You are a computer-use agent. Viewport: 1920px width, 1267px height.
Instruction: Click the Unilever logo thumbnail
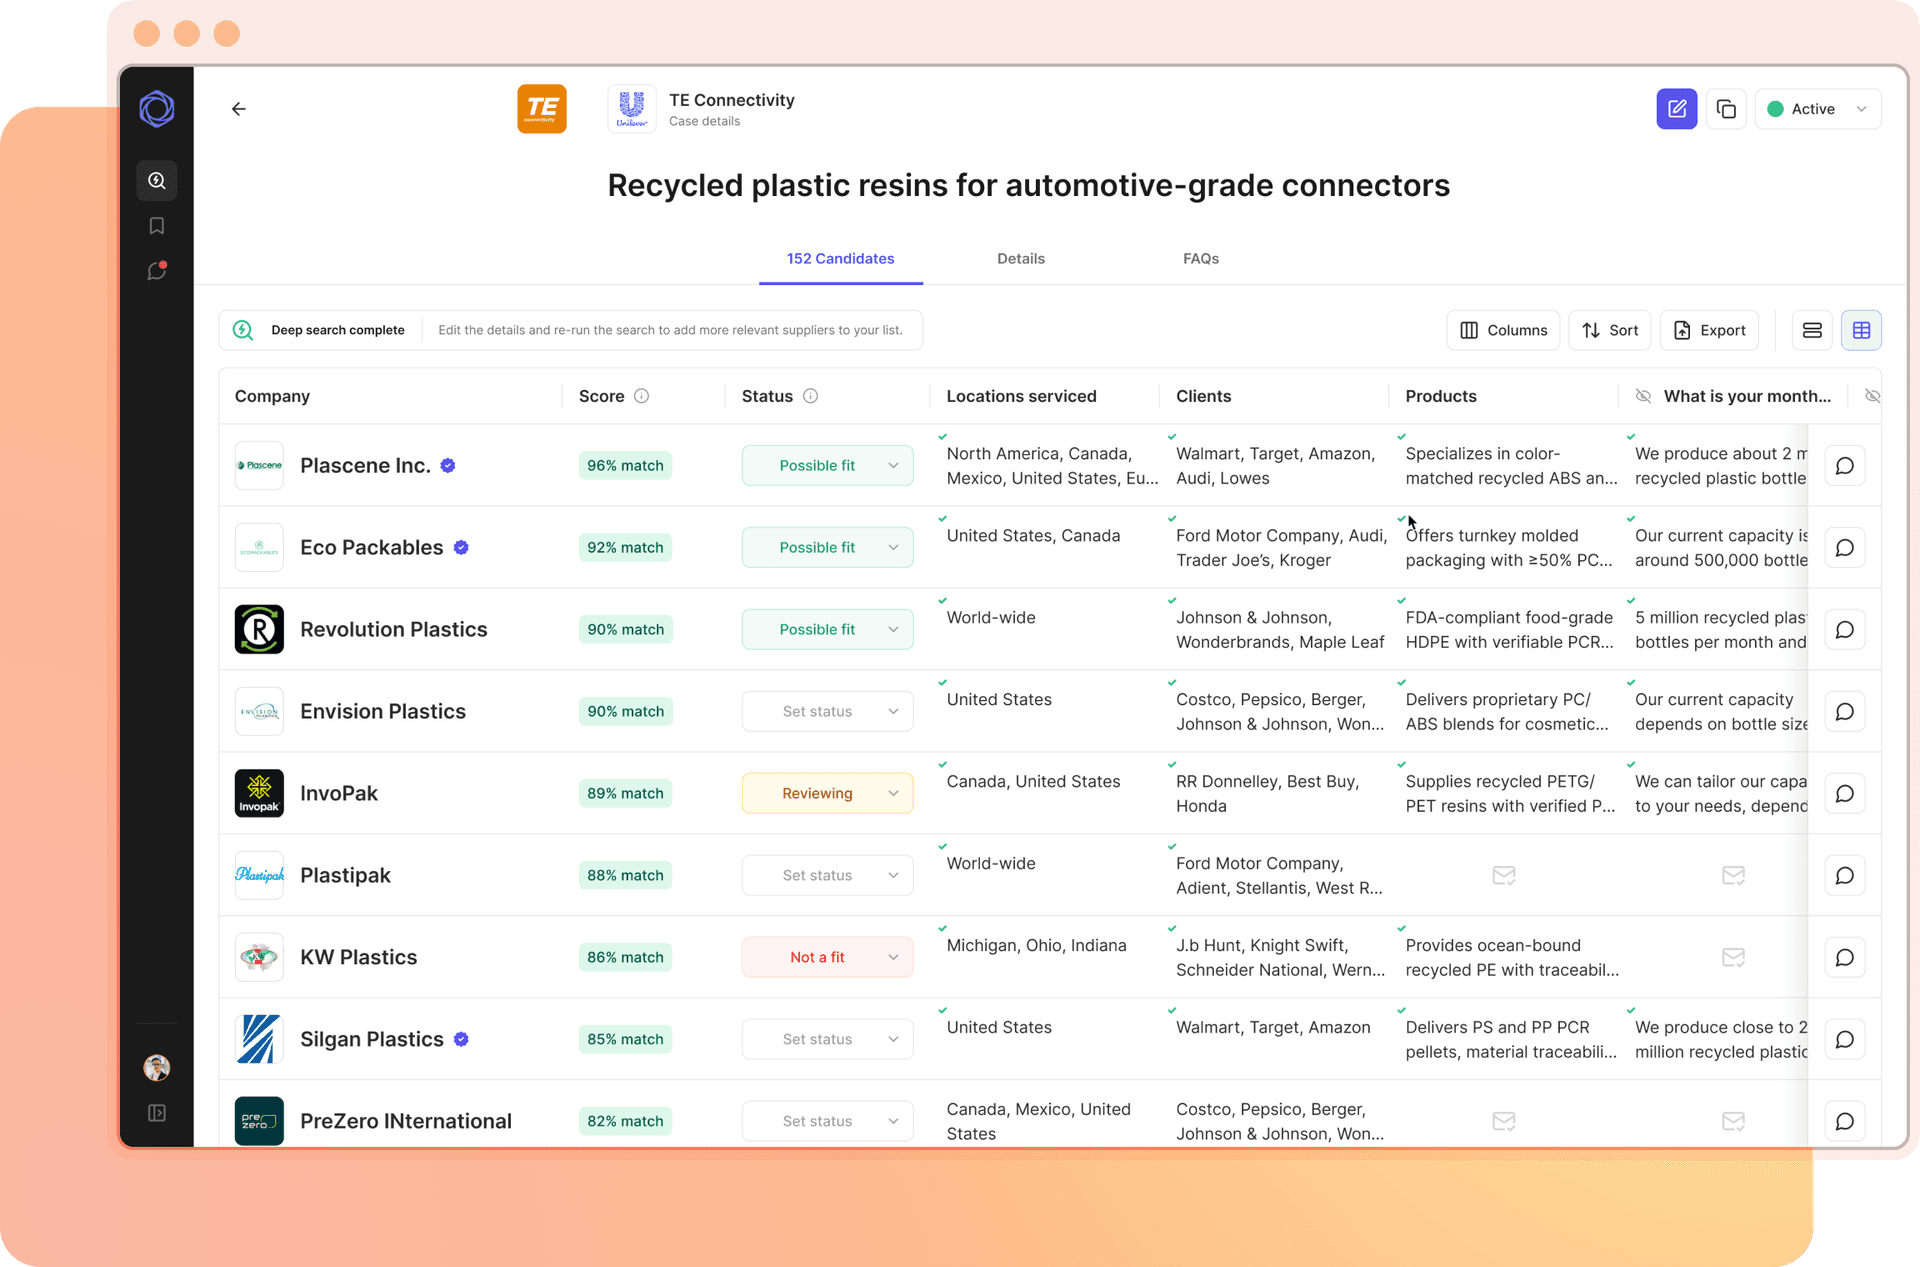[632, 109]
